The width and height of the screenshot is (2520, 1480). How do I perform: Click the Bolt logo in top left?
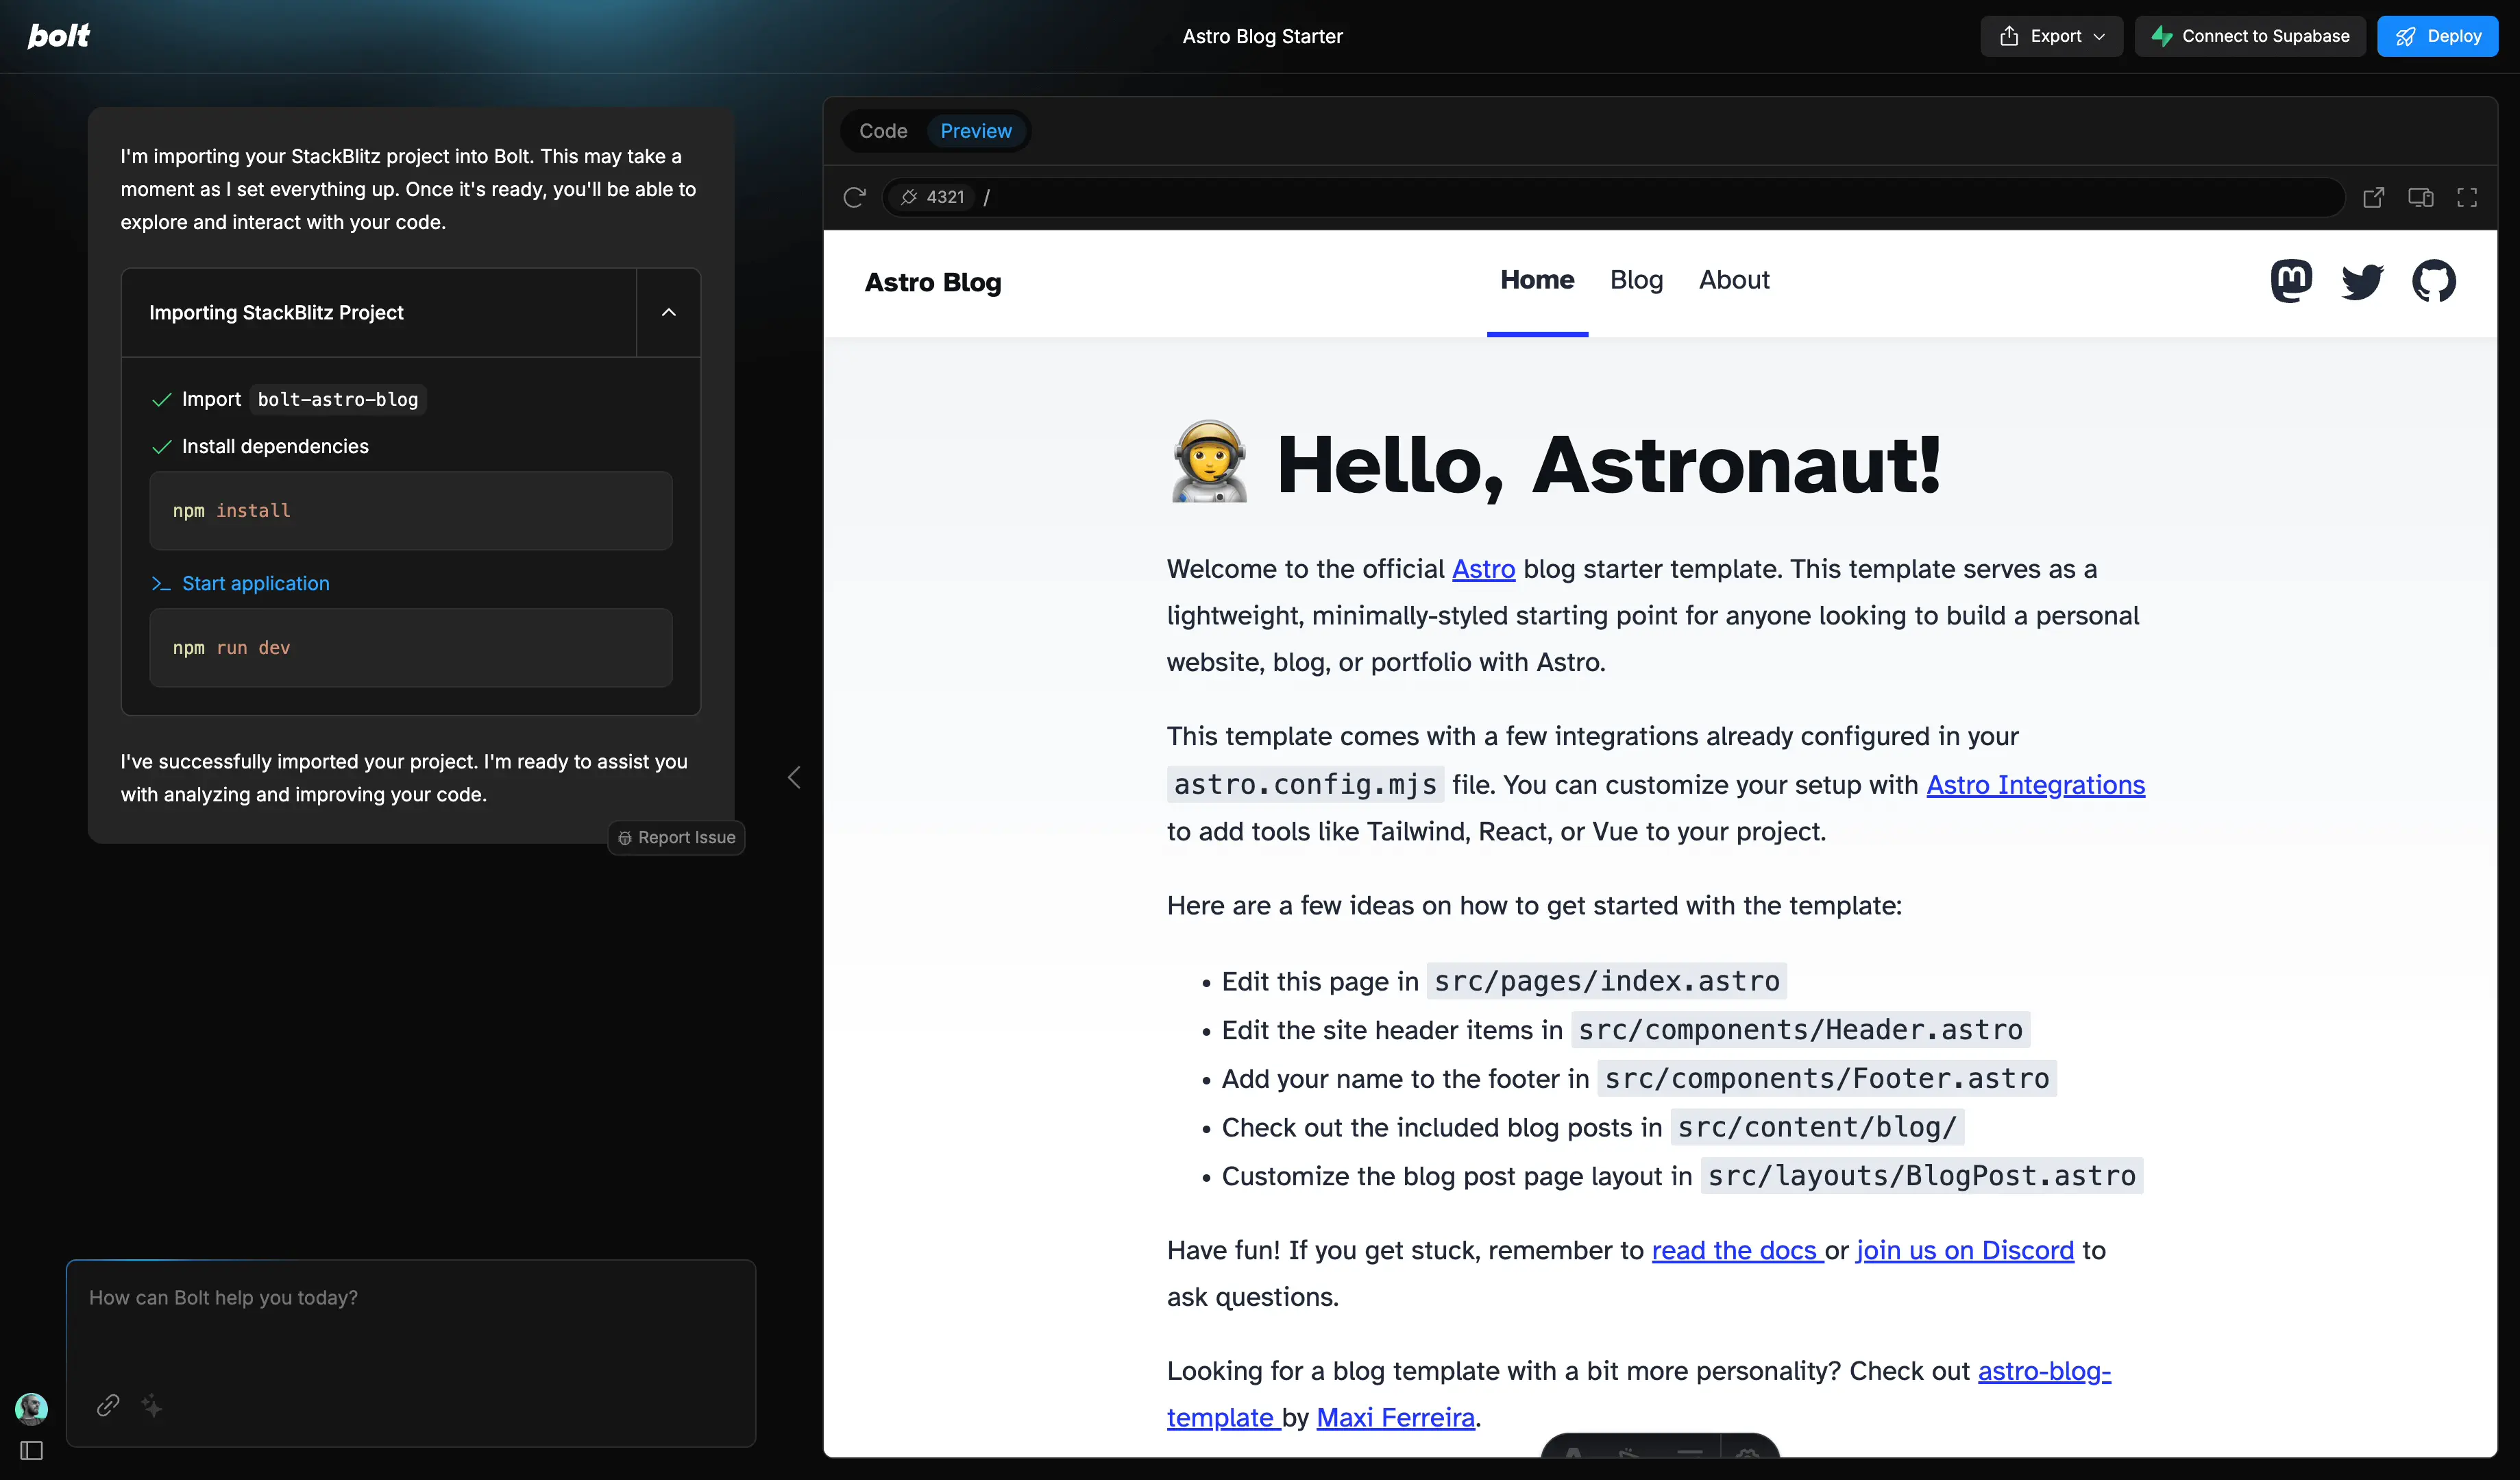58,36
